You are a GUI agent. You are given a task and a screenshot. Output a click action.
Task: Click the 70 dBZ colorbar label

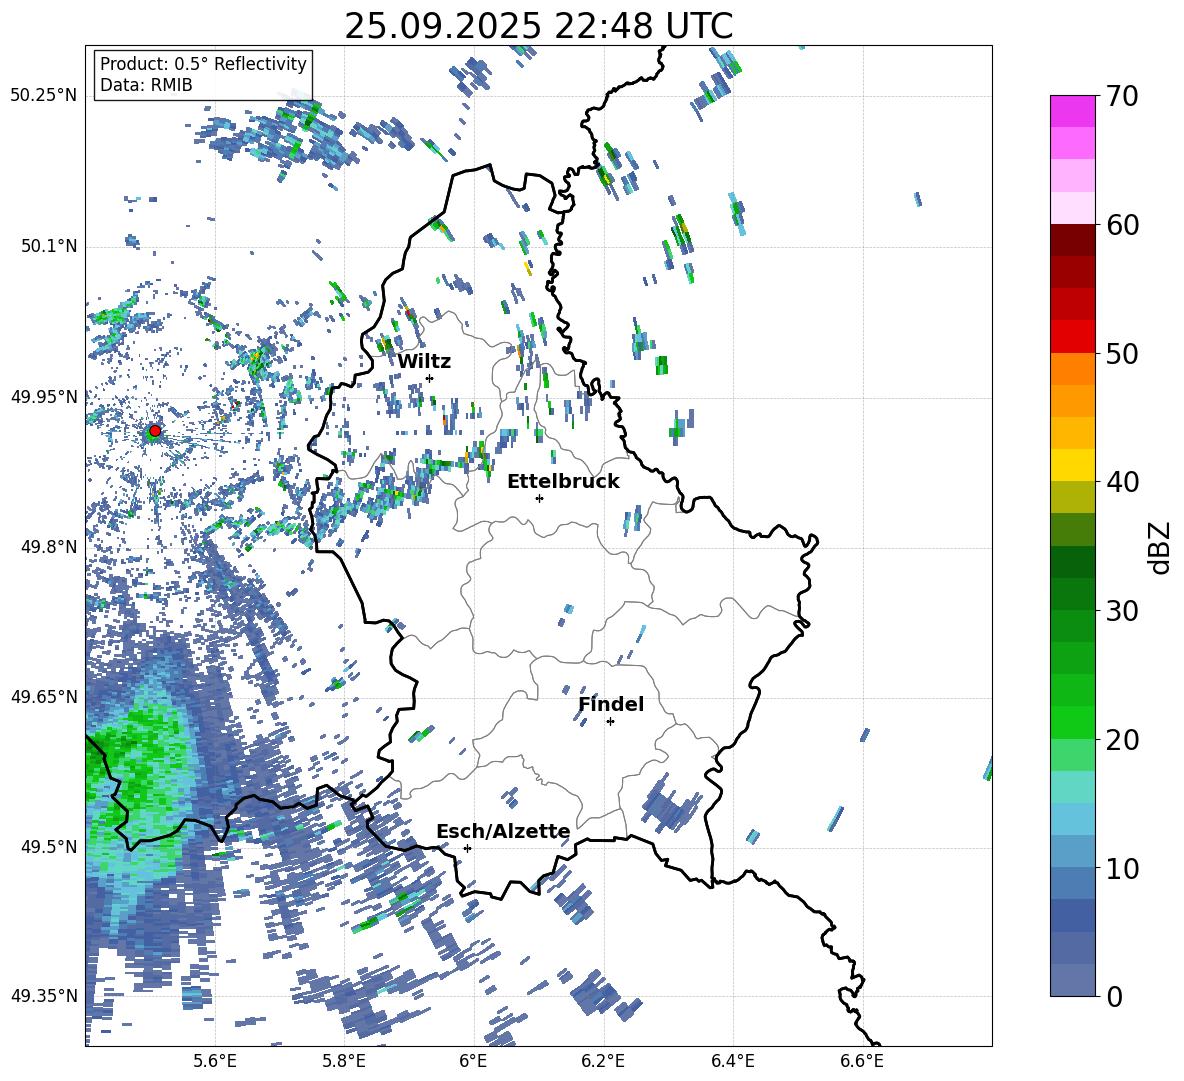point(1122,97)
